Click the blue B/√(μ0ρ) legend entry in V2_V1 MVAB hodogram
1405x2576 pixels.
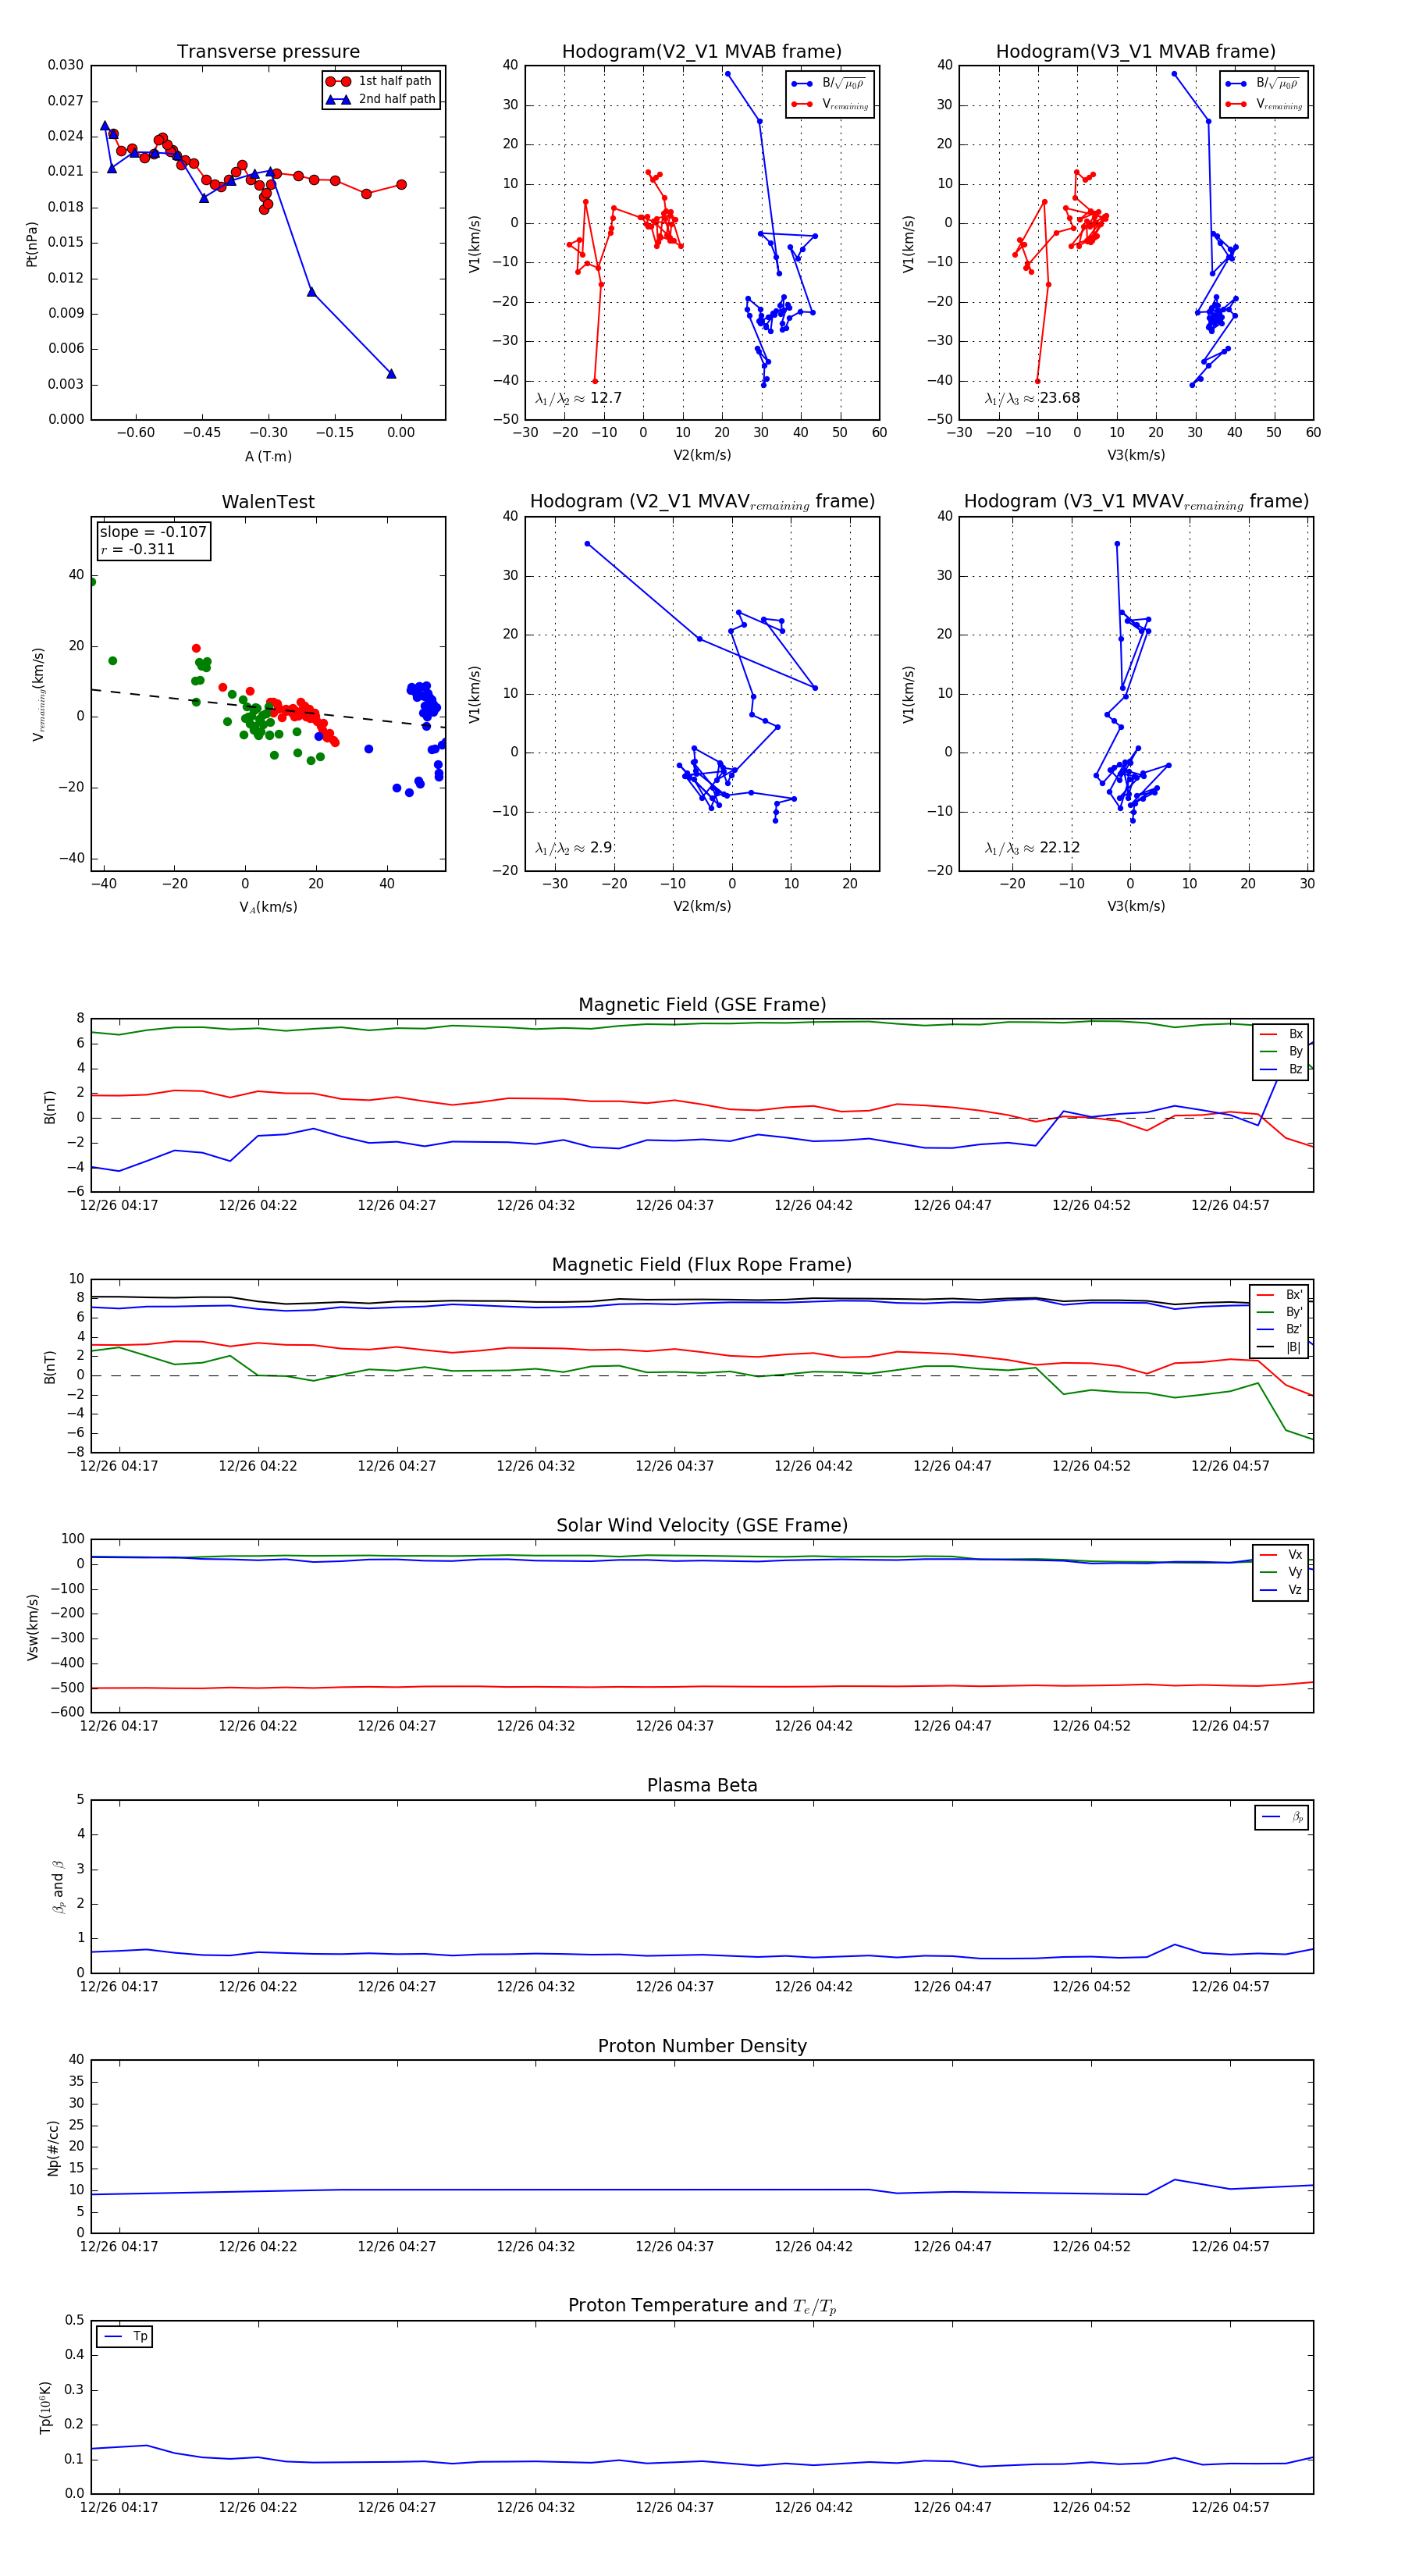[x=829, y=84]
